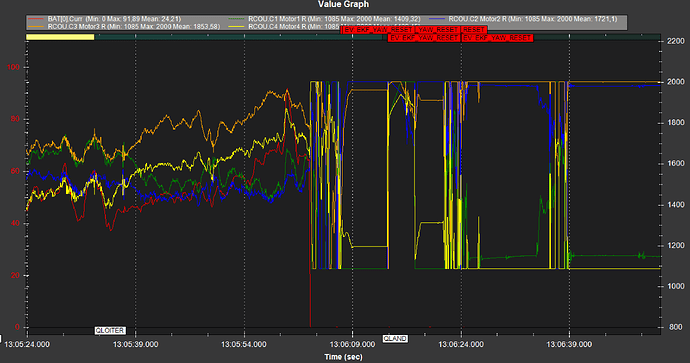This screenshot has width=690, height=363.
Task: Click the truncated red 'RESET' event label
Action: pos(473,30)
